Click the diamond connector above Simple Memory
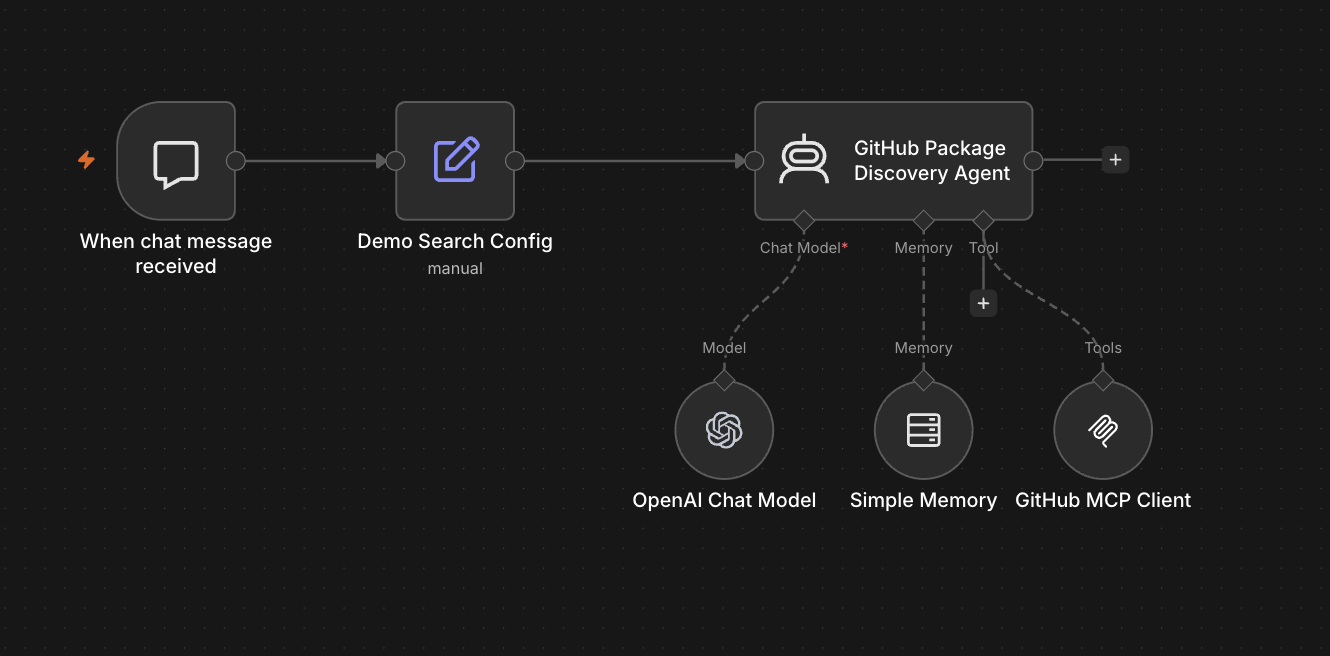Image resolution: width=1330 pixels, height=656 pixels. pos(923,381)
